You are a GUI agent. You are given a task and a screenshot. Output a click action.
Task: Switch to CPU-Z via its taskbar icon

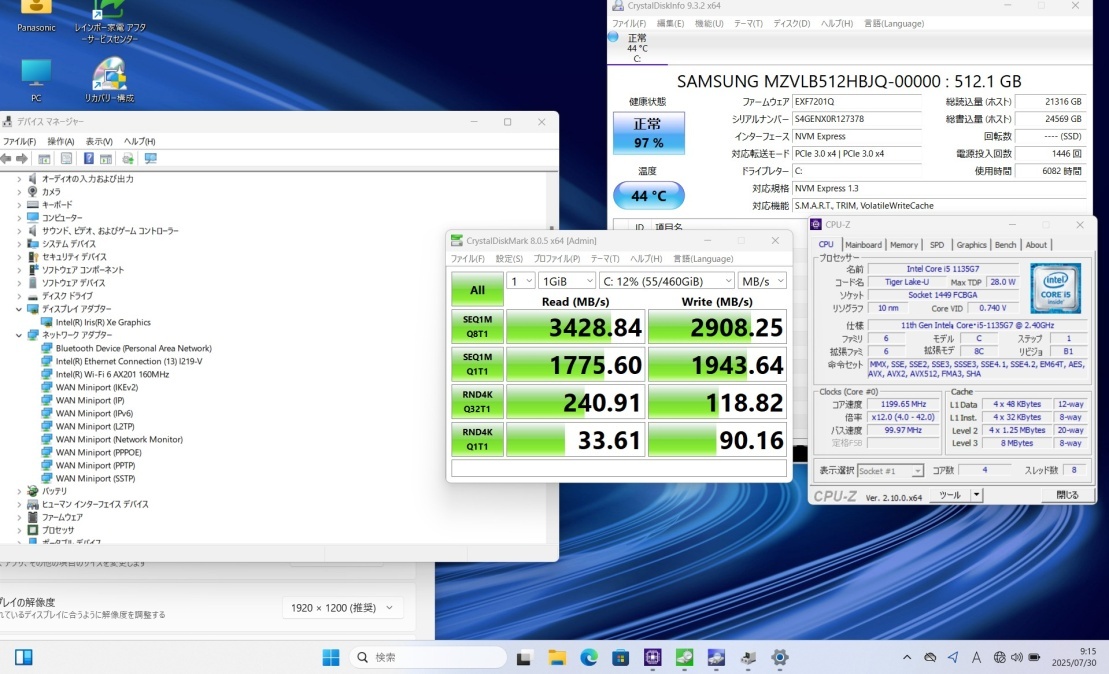click(652, 658)
